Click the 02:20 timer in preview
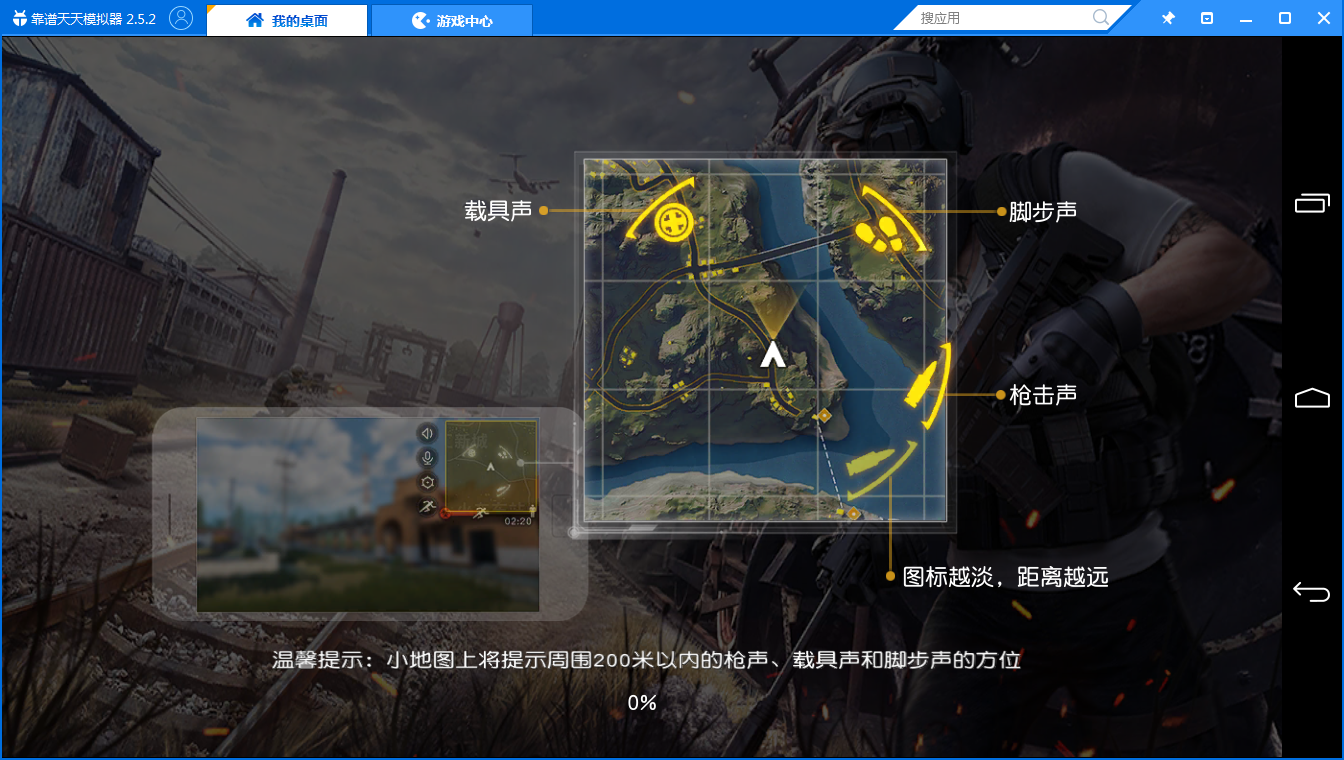This screenshot has height=760, width=1344. click(x=518, y=521)
